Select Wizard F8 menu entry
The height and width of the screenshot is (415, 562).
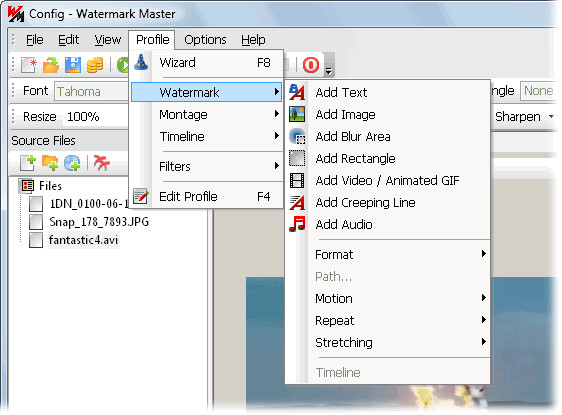tap(206, 62)
